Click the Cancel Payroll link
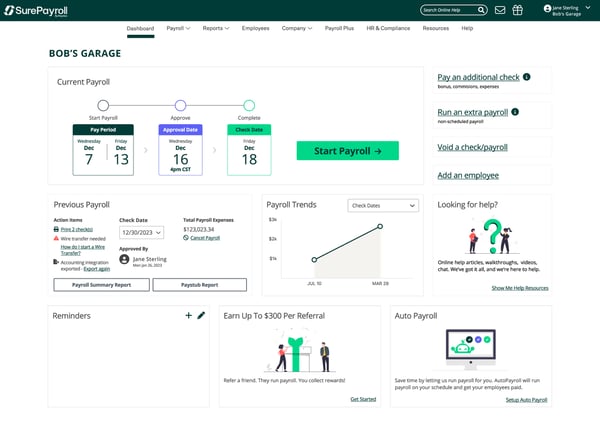 tap(205, 238)
